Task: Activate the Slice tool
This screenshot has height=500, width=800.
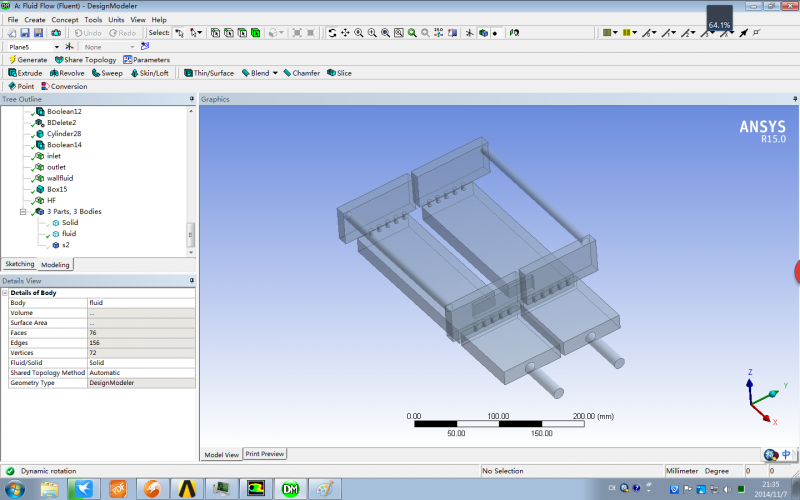Action: (x=338, y=73)
